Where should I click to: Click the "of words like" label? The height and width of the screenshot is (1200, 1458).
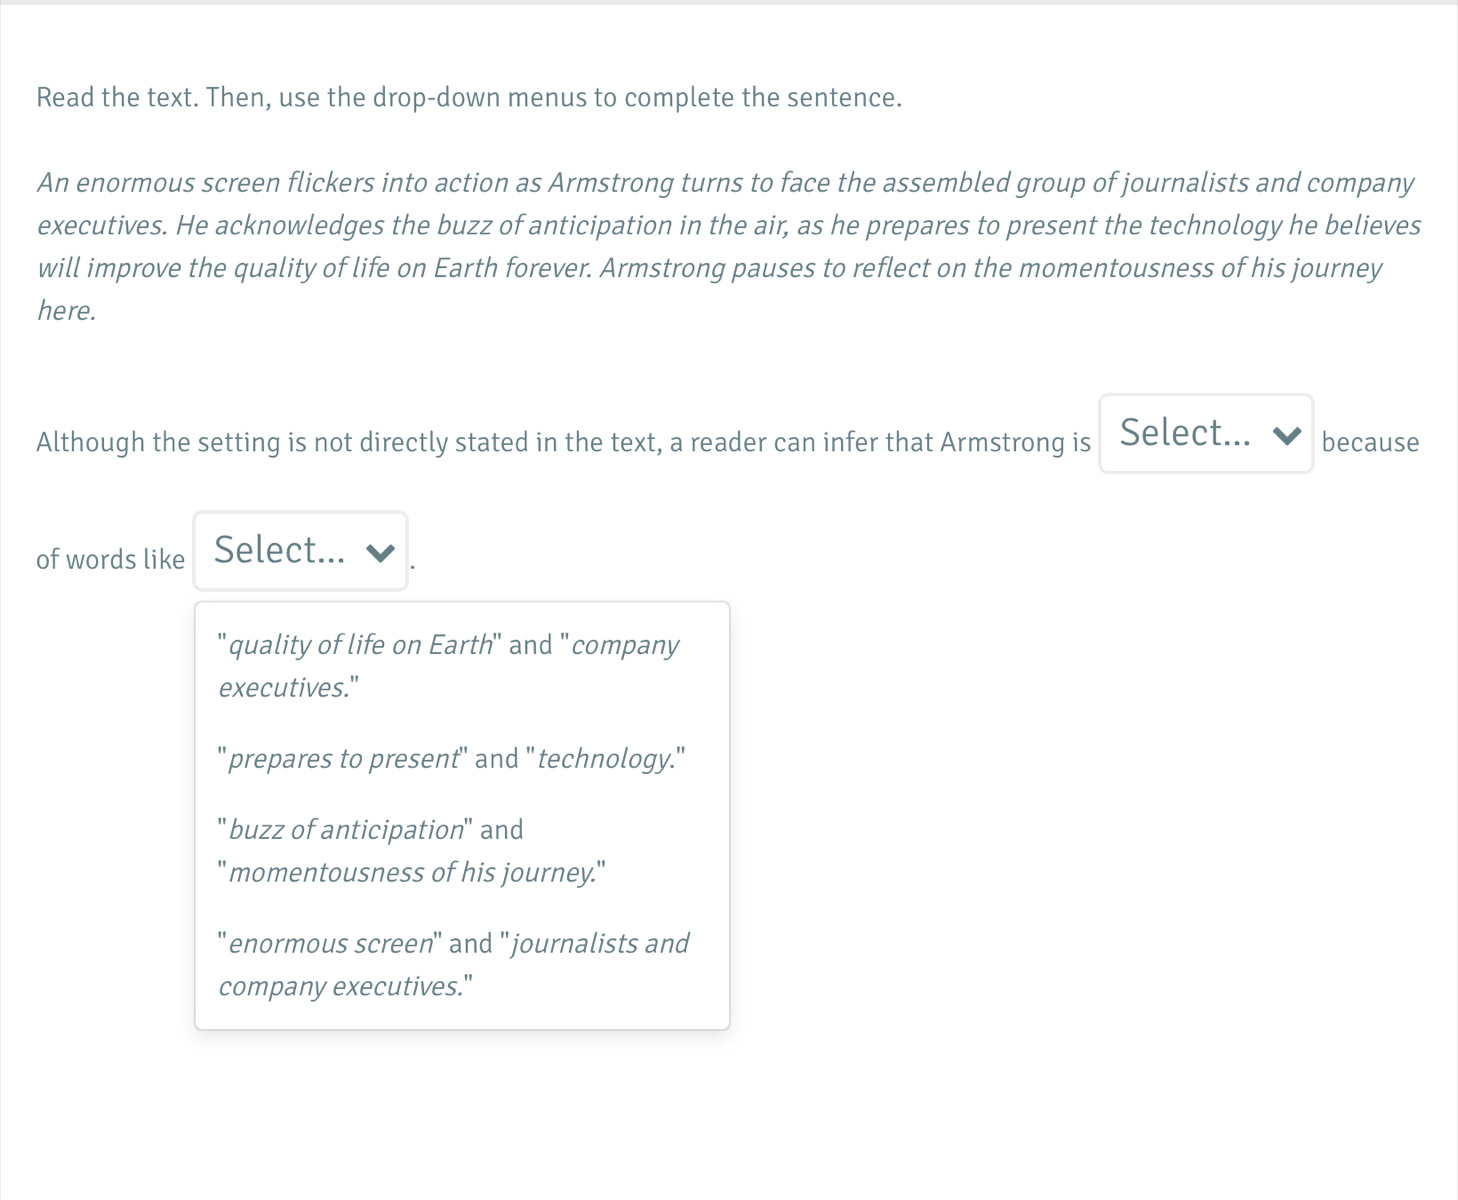click(x=111, y=559)
